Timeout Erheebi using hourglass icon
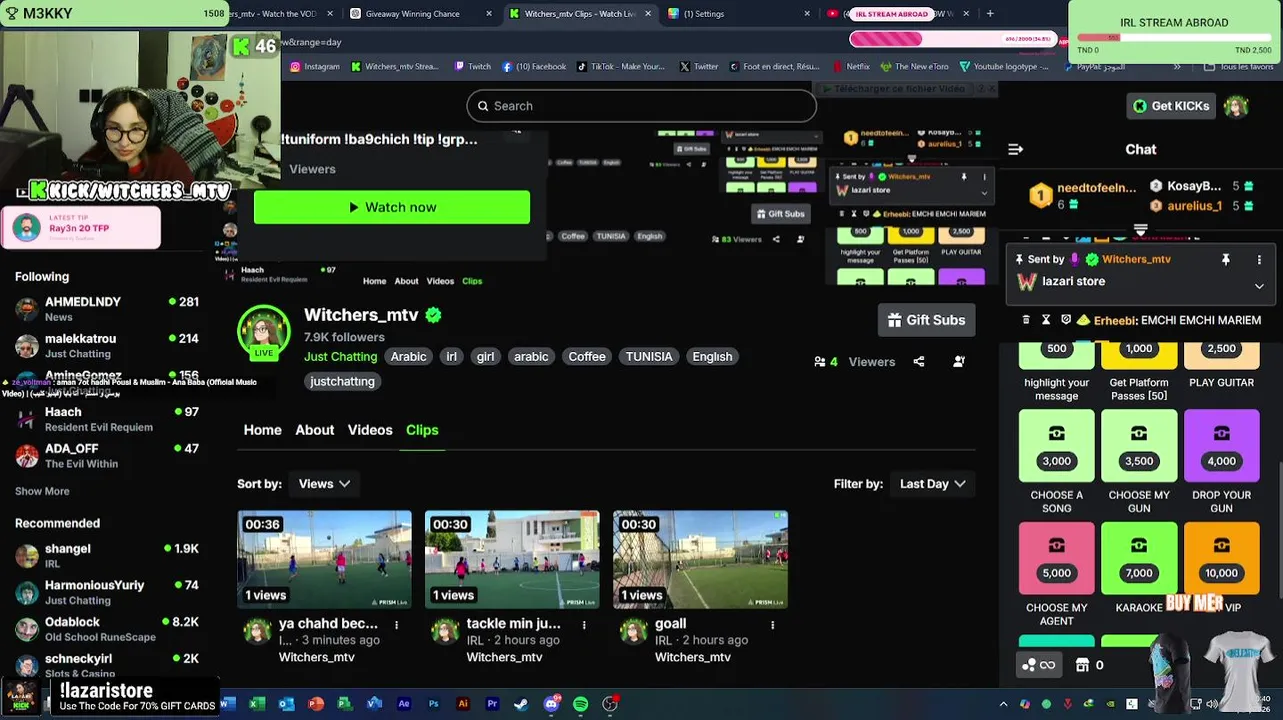1283x720 pixels. 1046,320
